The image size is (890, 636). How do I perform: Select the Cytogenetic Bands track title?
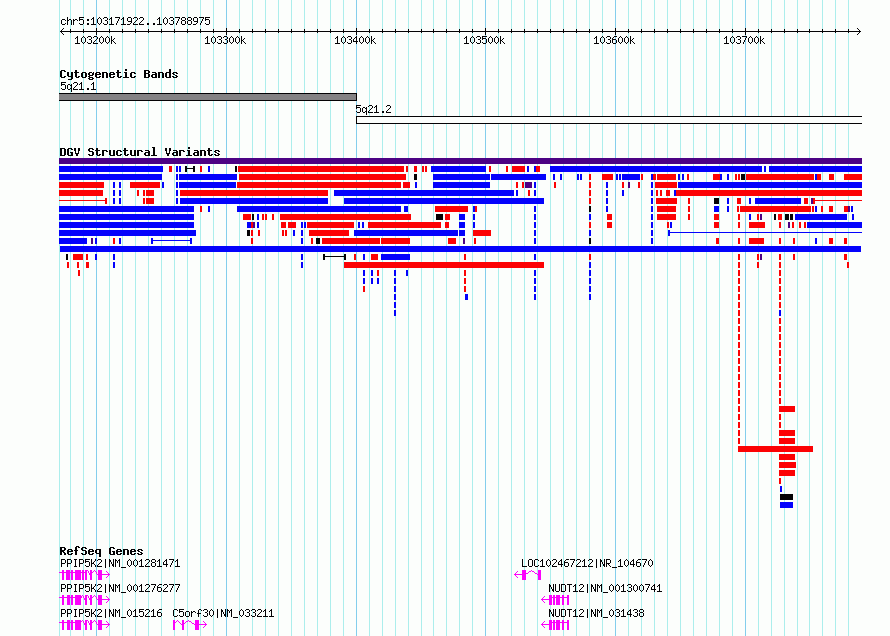(x=119, y=74)
